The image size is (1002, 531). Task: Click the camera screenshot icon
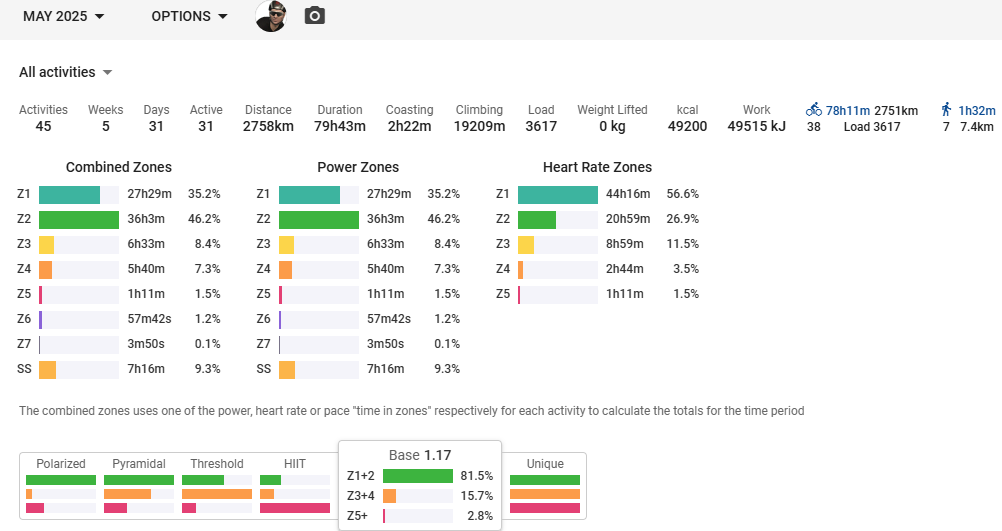pyautogui.click(x=315, y=16)
